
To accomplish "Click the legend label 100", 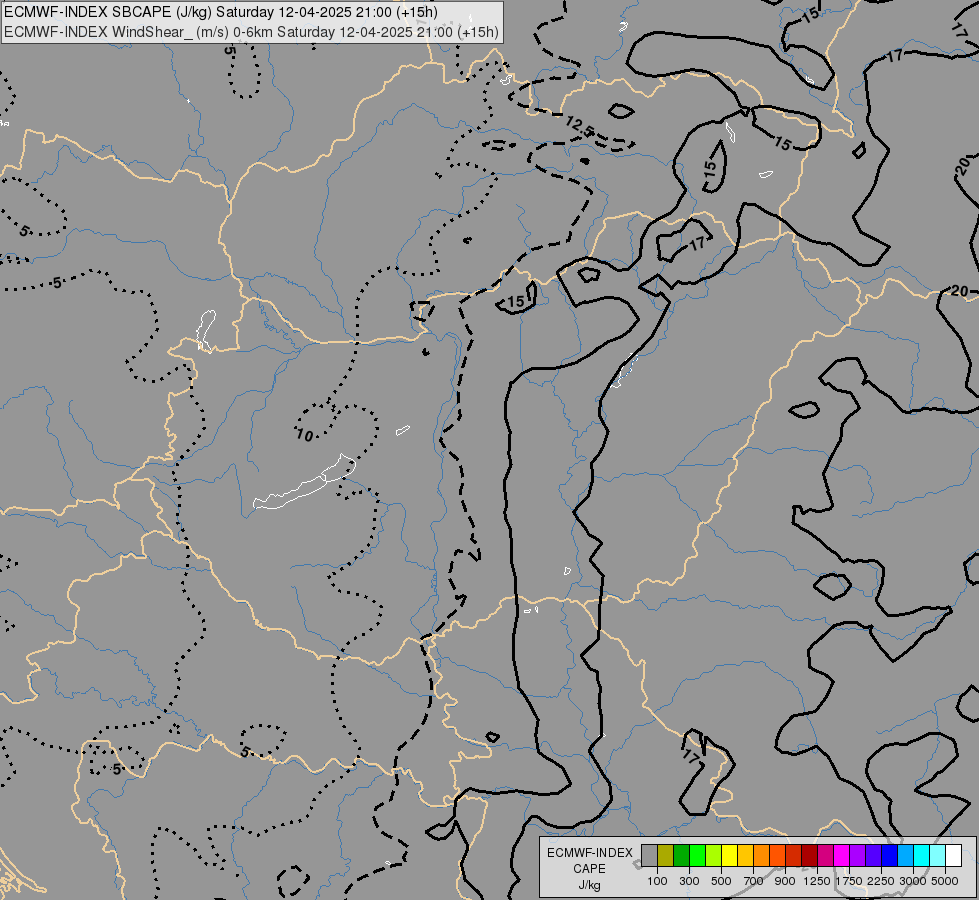I will (x=657, y=881).
